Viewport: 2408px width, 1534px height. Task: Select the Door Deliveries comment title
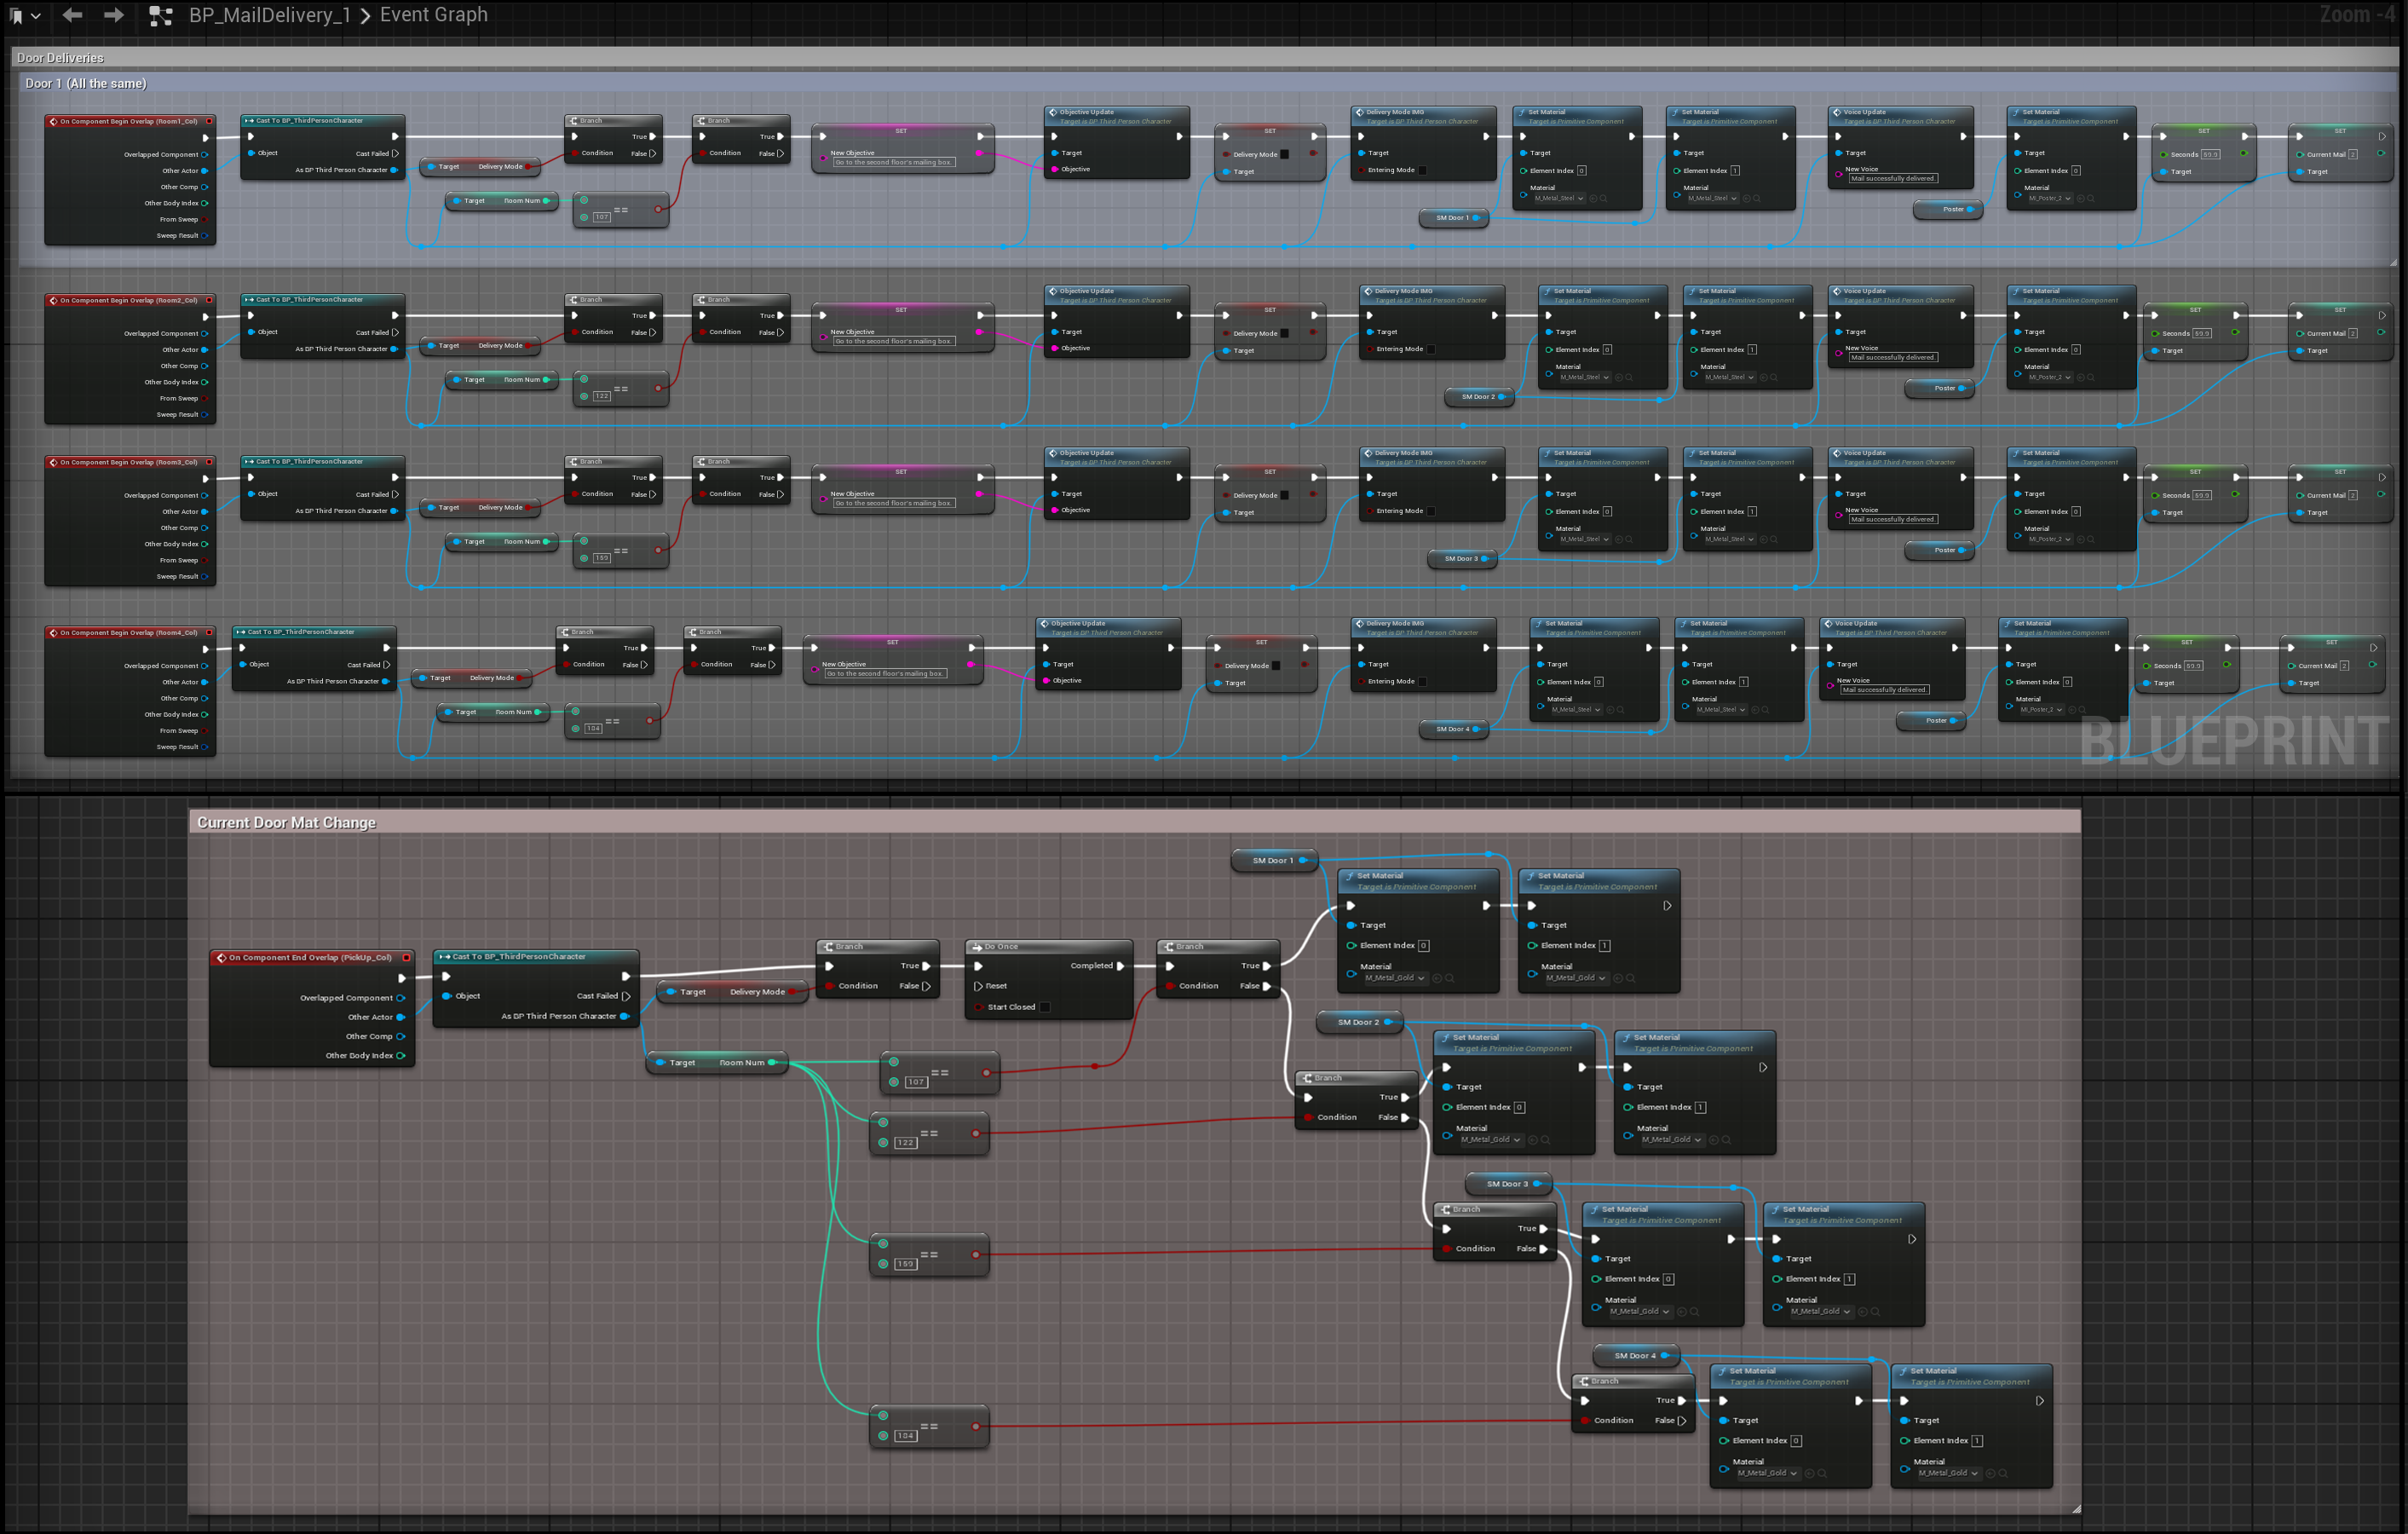(x=60, y=58)
